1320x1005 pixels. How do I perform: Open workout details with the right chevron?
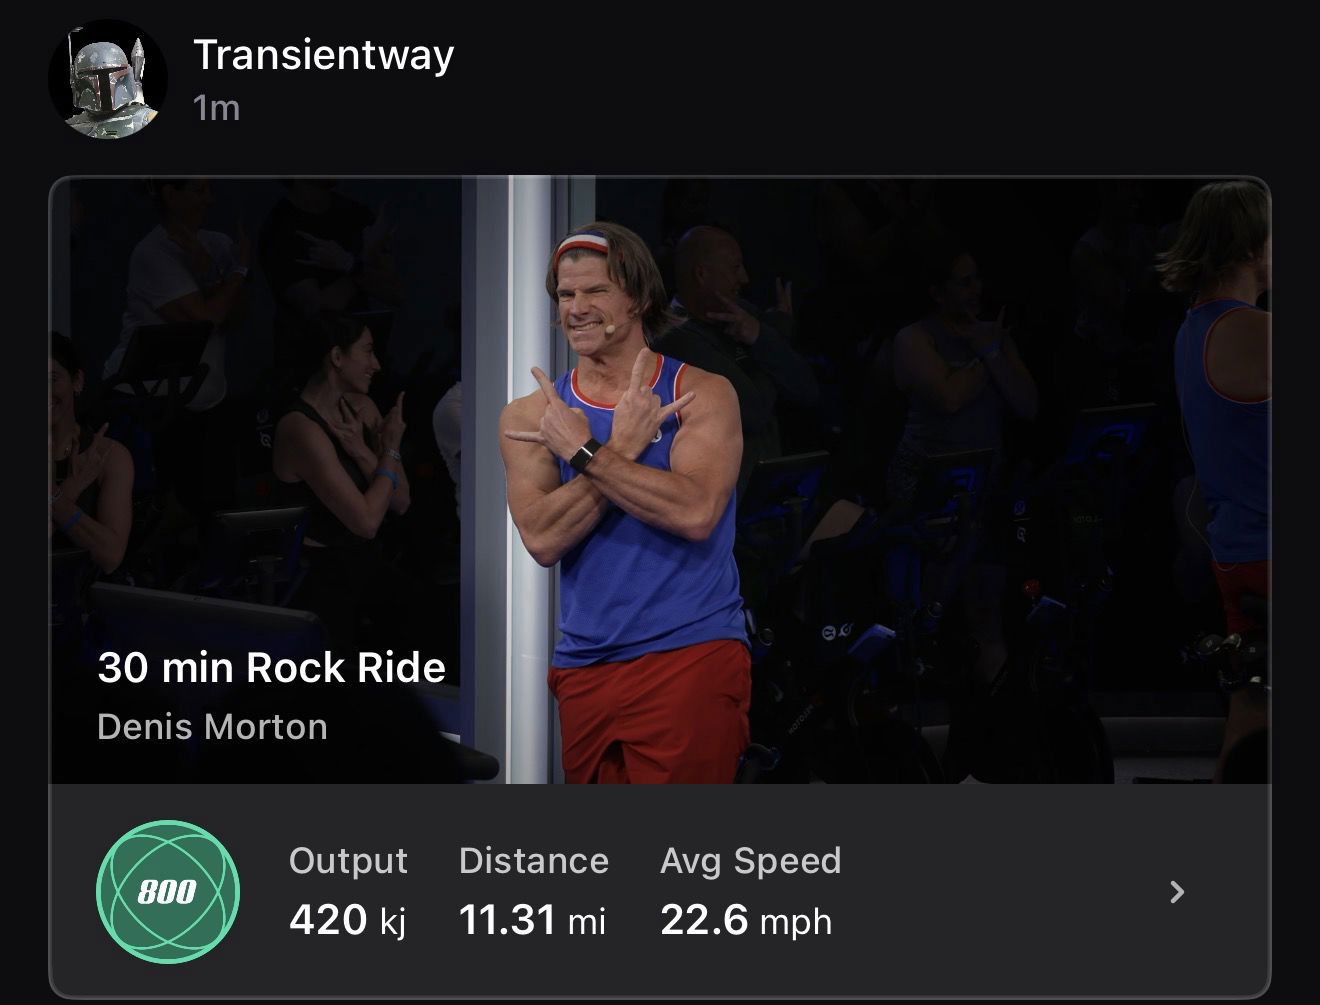click(x=1177, y=892)
